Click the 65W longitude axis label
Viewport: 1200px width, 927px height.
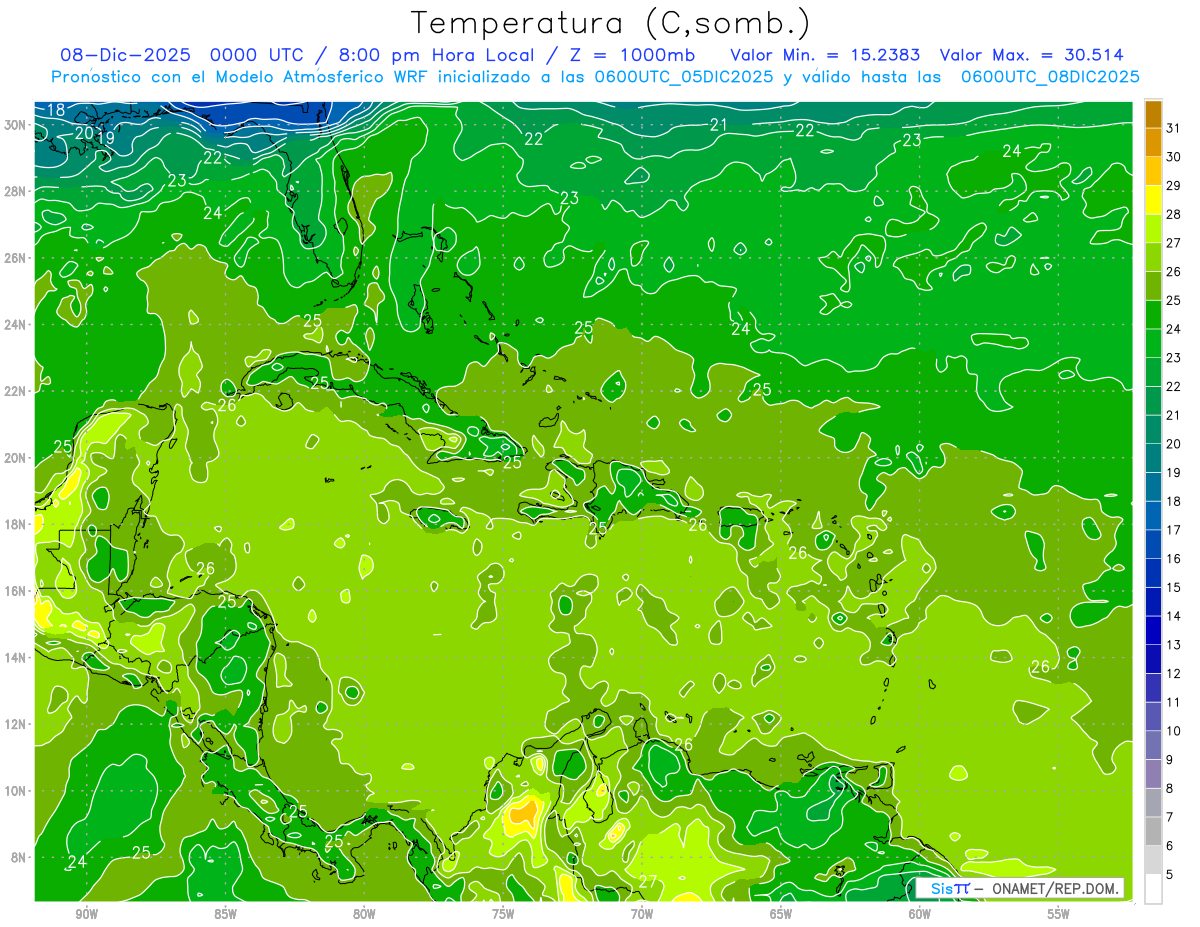coord(781,913)
